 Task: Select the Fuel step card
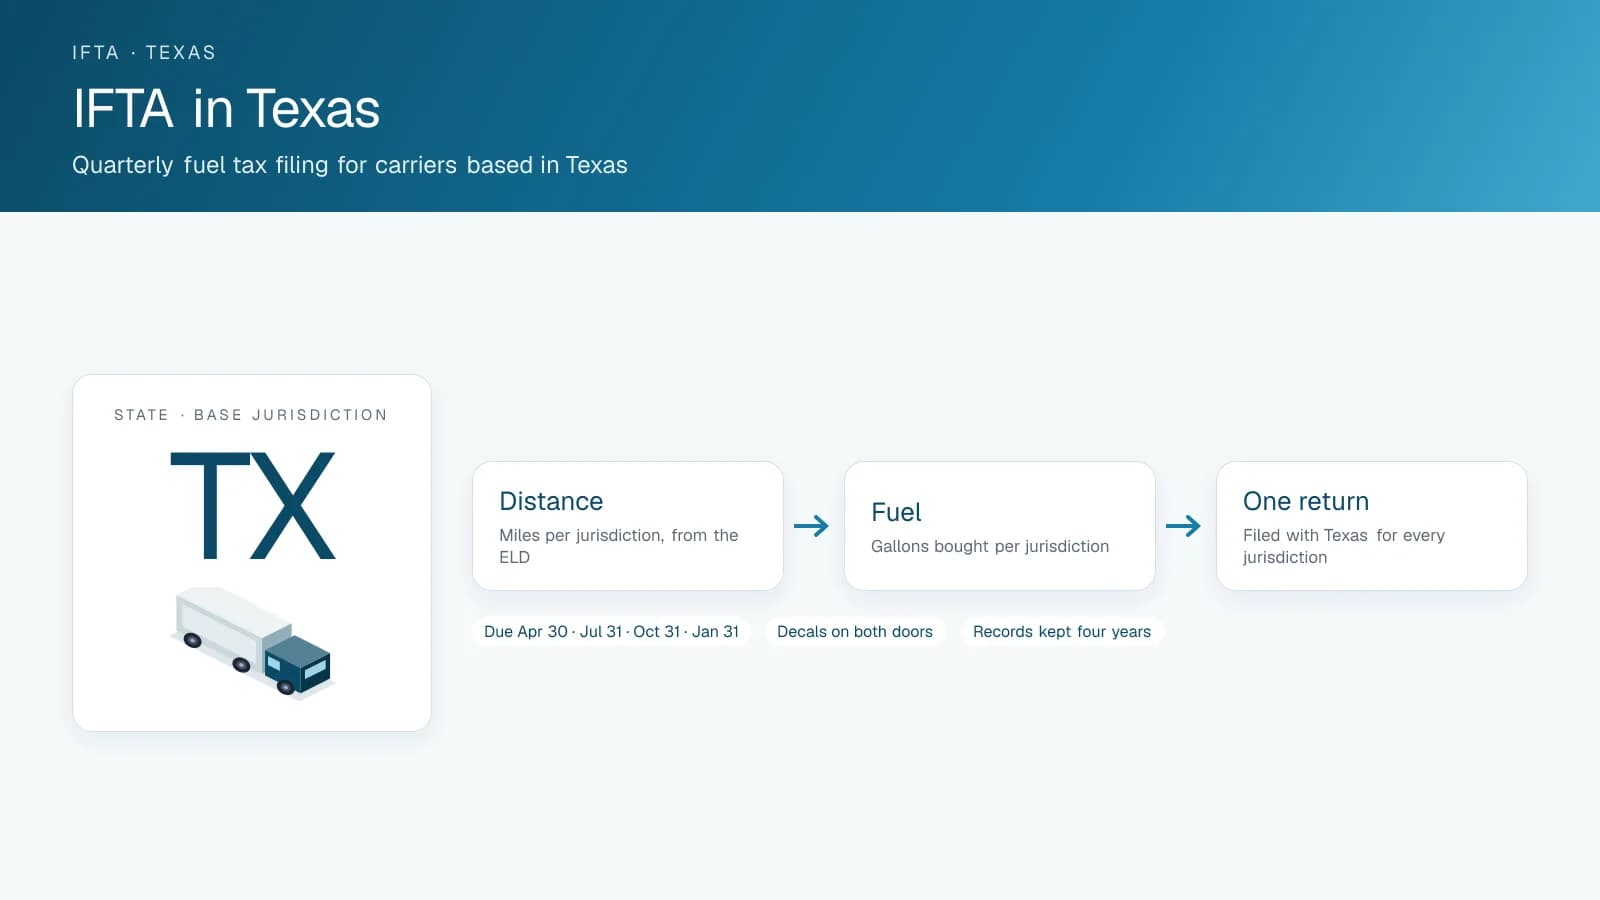coord(1000,526)
